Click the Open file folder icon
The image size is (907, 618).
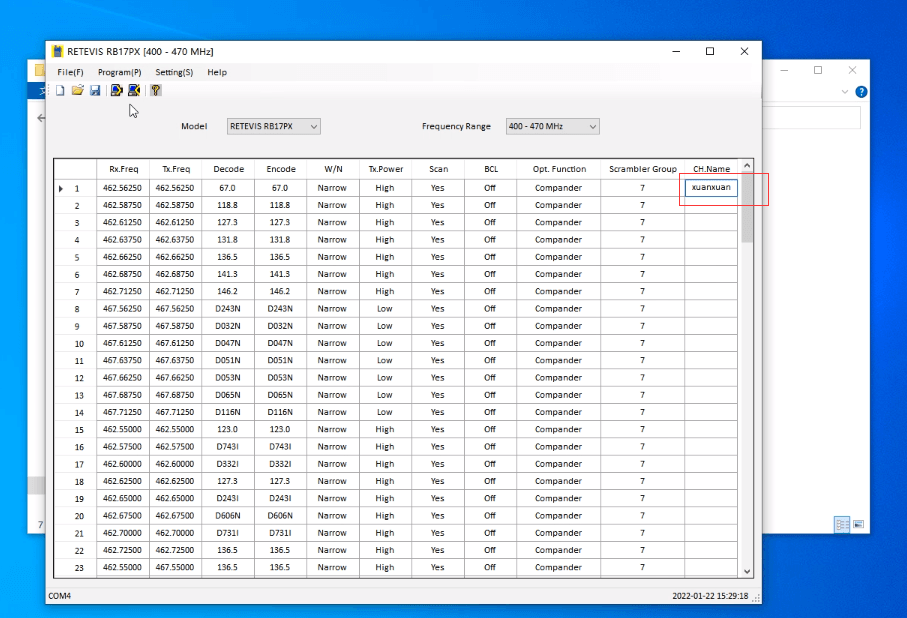[77, 90]
